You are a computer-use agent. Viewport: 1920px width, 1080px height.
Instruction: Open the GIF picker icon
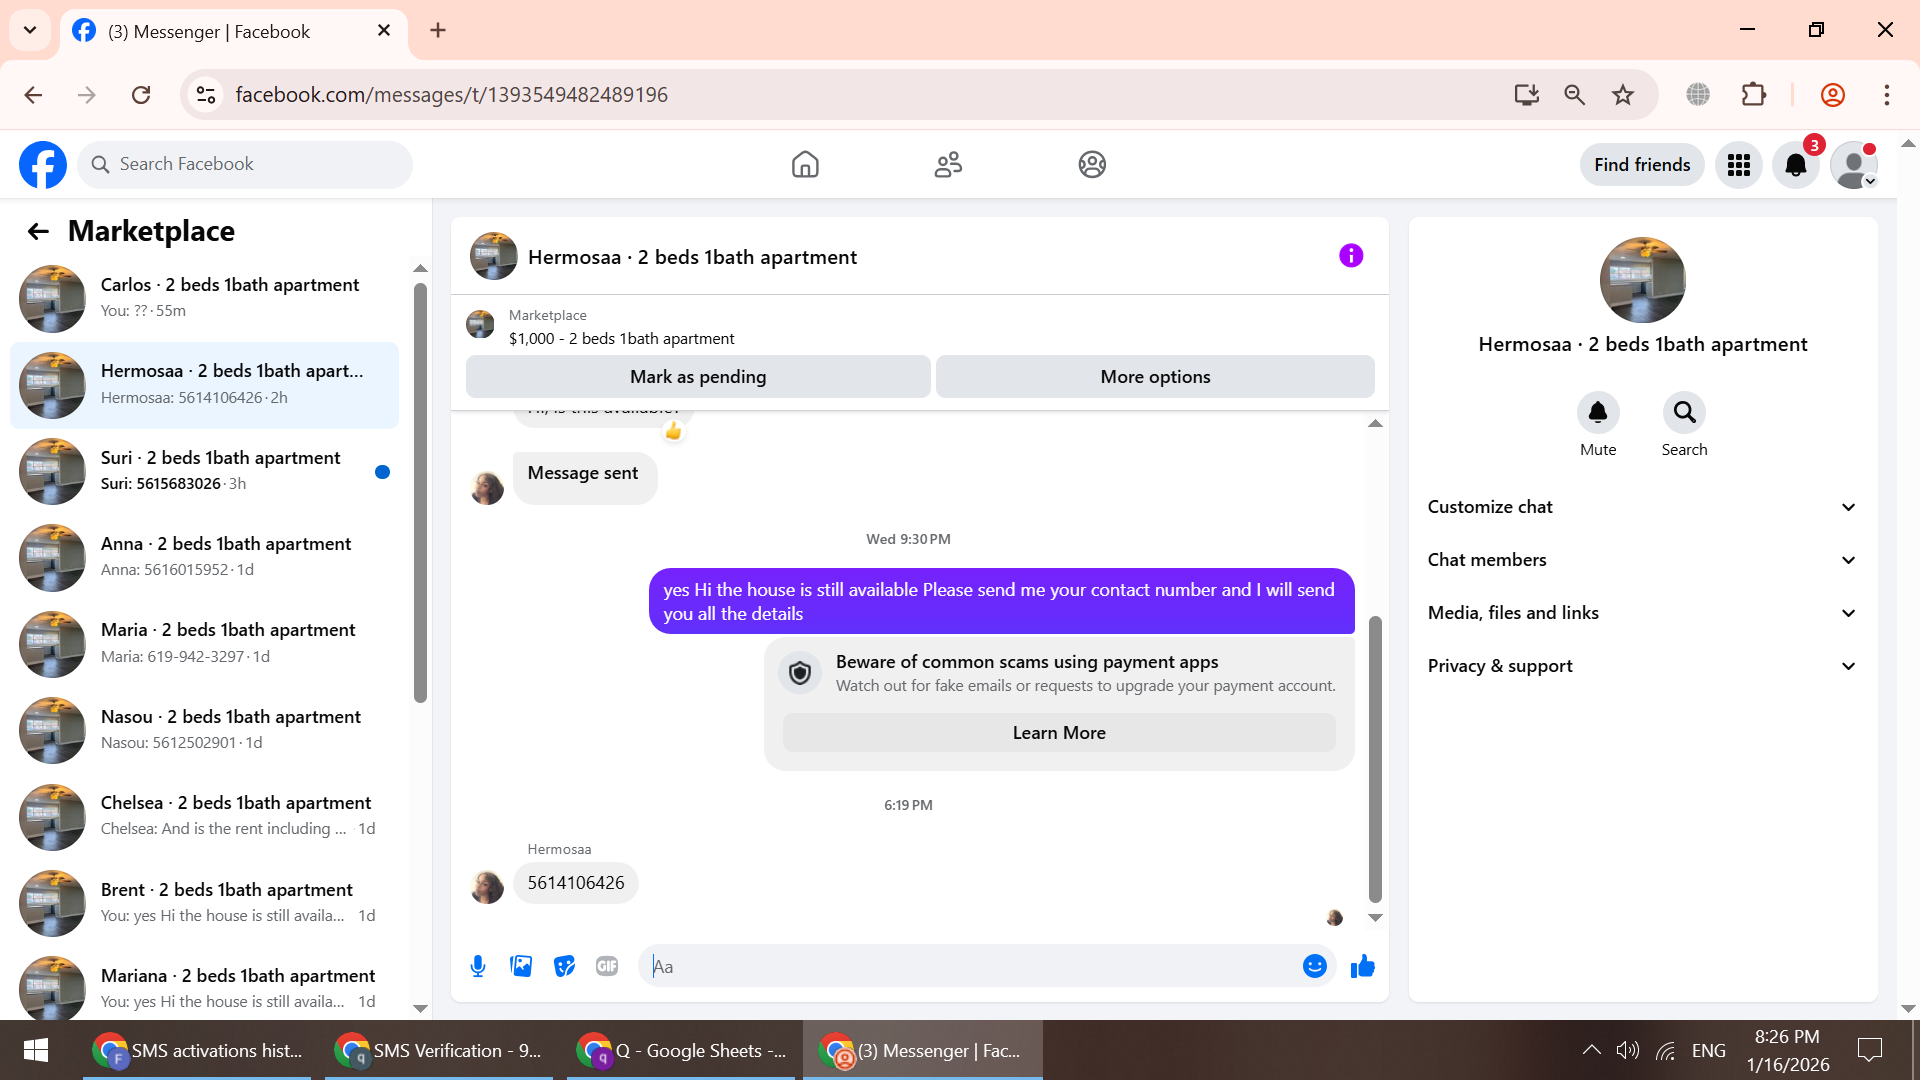coord(607,966)
